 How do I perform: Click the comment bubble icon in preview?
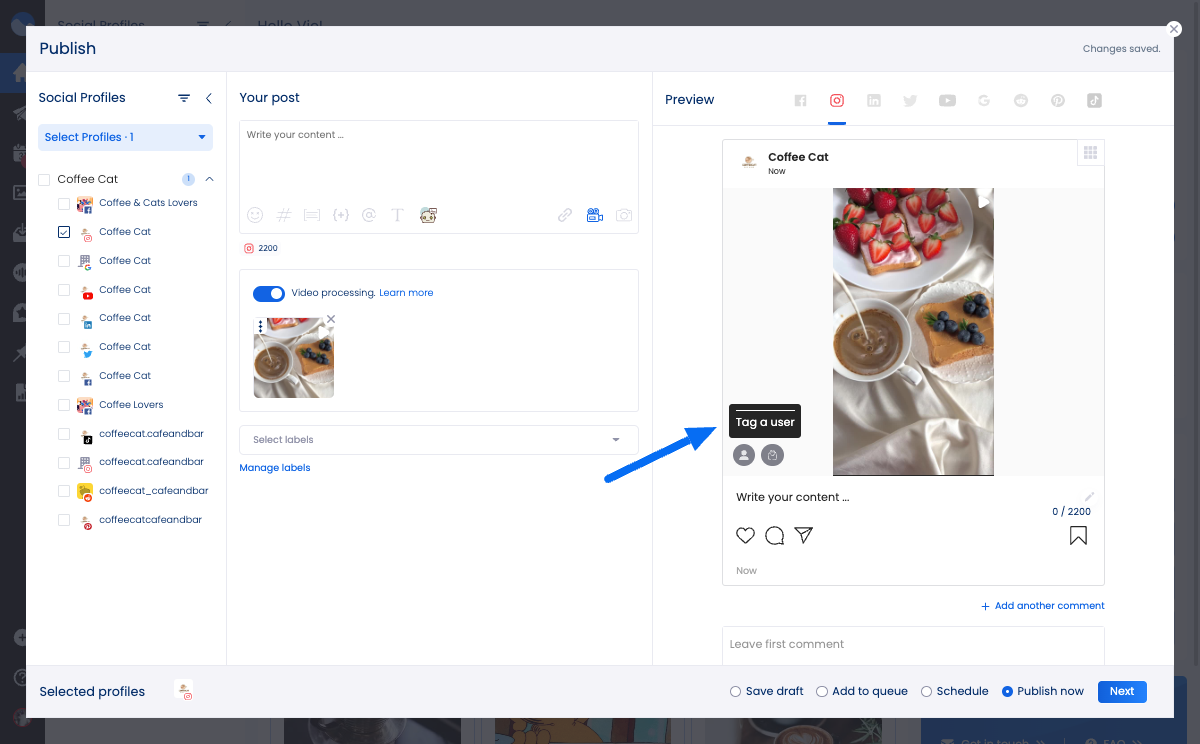coord(774,536)
